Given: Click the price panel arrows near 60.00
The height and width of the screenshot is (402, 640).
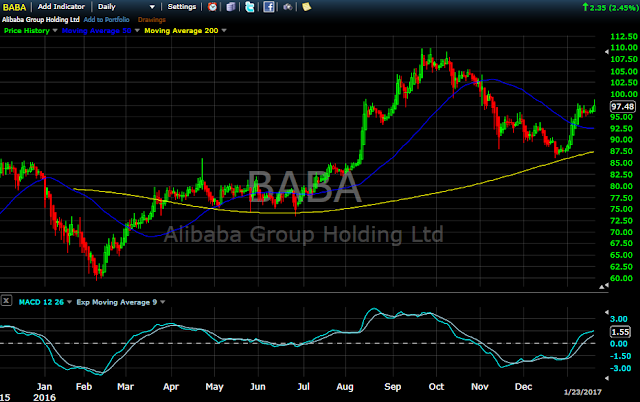Looking at the screenshot, I should (x=604, y=287).
